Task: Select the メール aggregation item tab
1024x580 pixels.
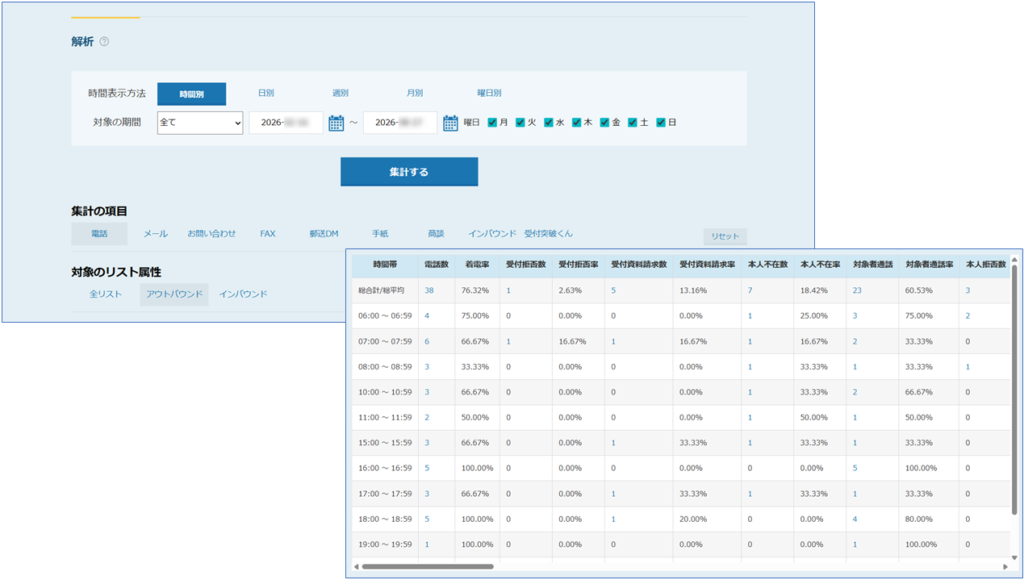Action: (155, 233)
